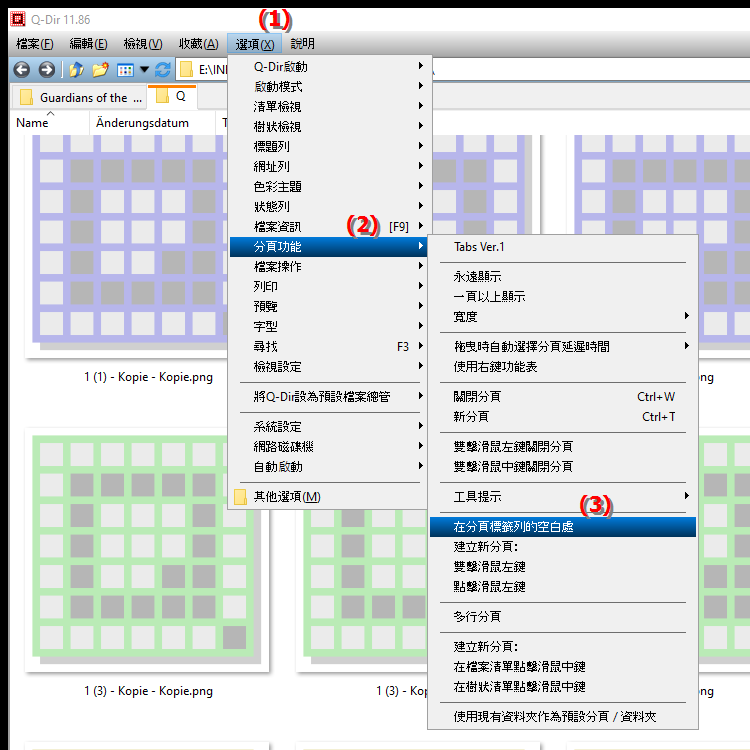
Task: Open the 尋找 F3 submenu
Action: [x=330, y=347]
